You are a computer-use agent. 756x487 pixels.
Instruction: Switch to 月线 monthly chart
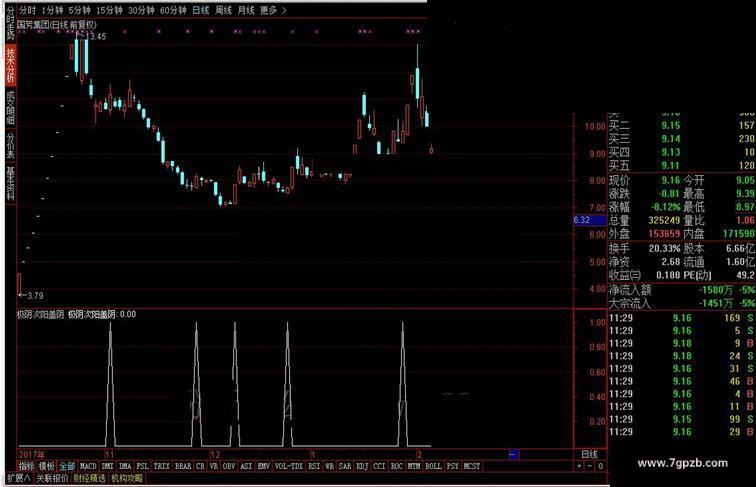click(x=246, y=10)
